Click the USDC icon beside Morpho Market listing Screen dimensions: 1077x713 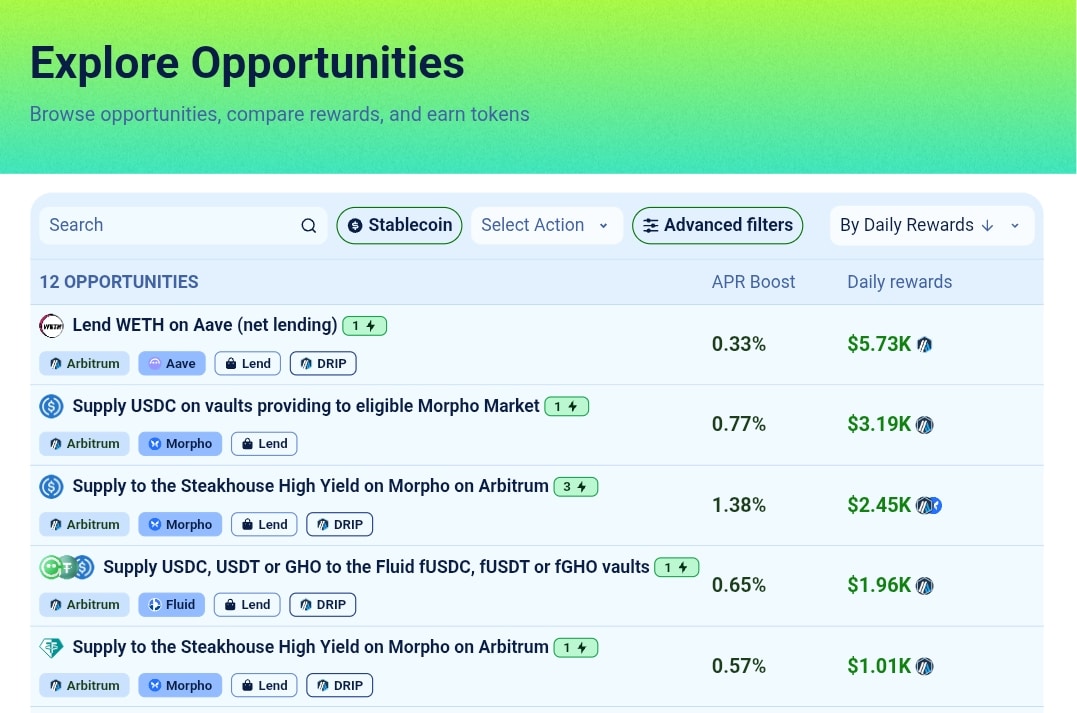pos(52,407)
